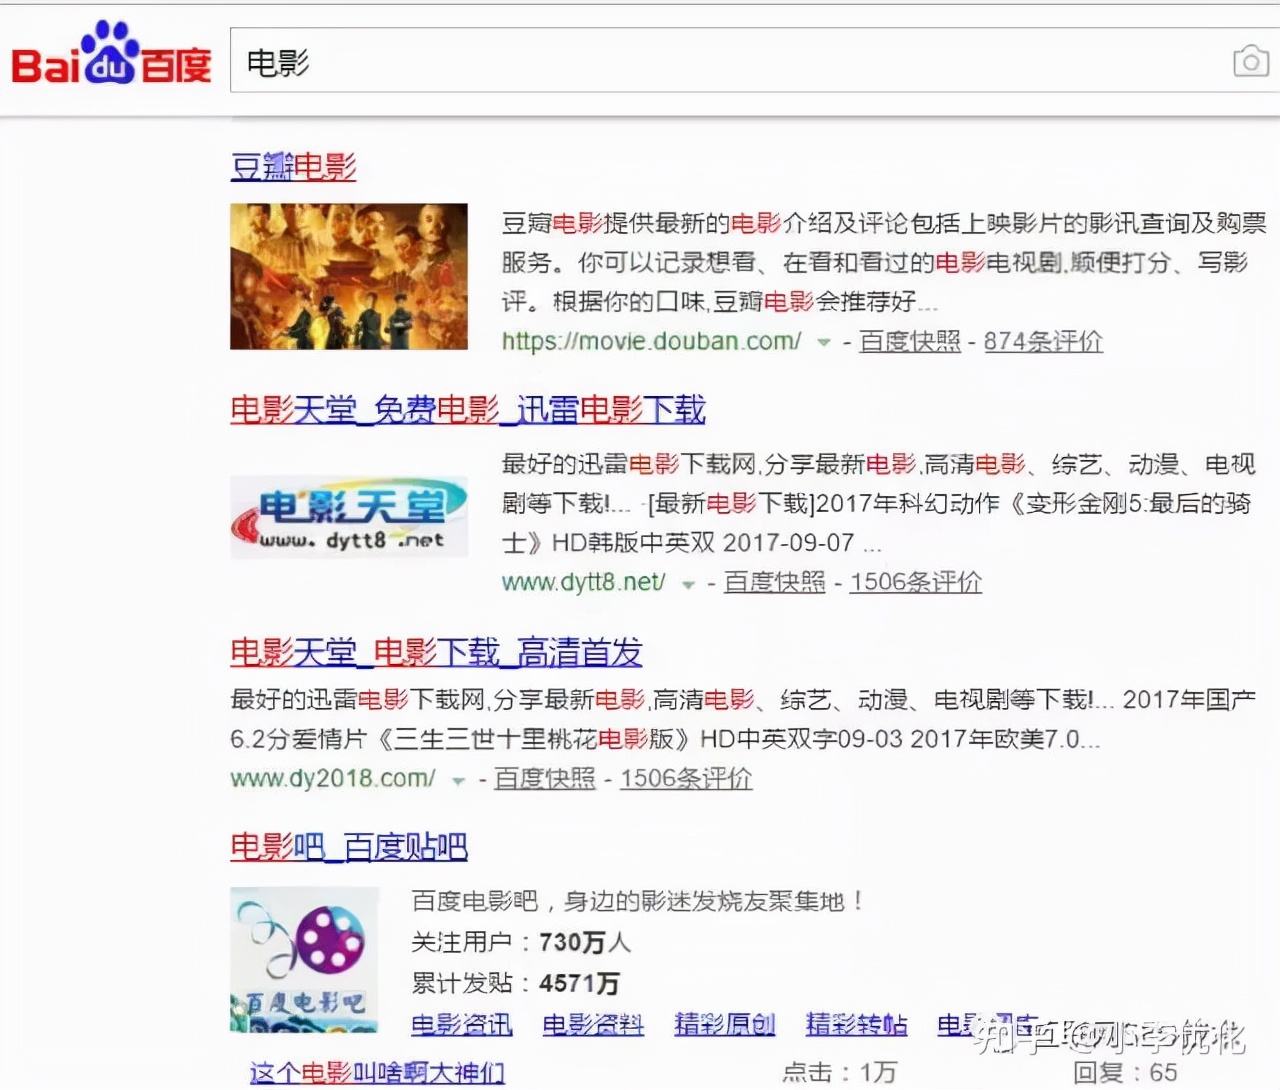Open camera image search in search box

click(x=1249, y=62)
